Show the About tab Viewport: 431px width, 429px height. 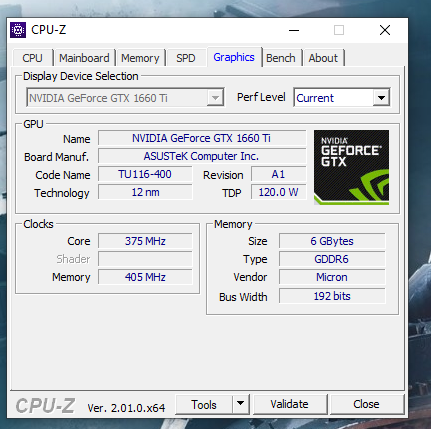point(323,58)
